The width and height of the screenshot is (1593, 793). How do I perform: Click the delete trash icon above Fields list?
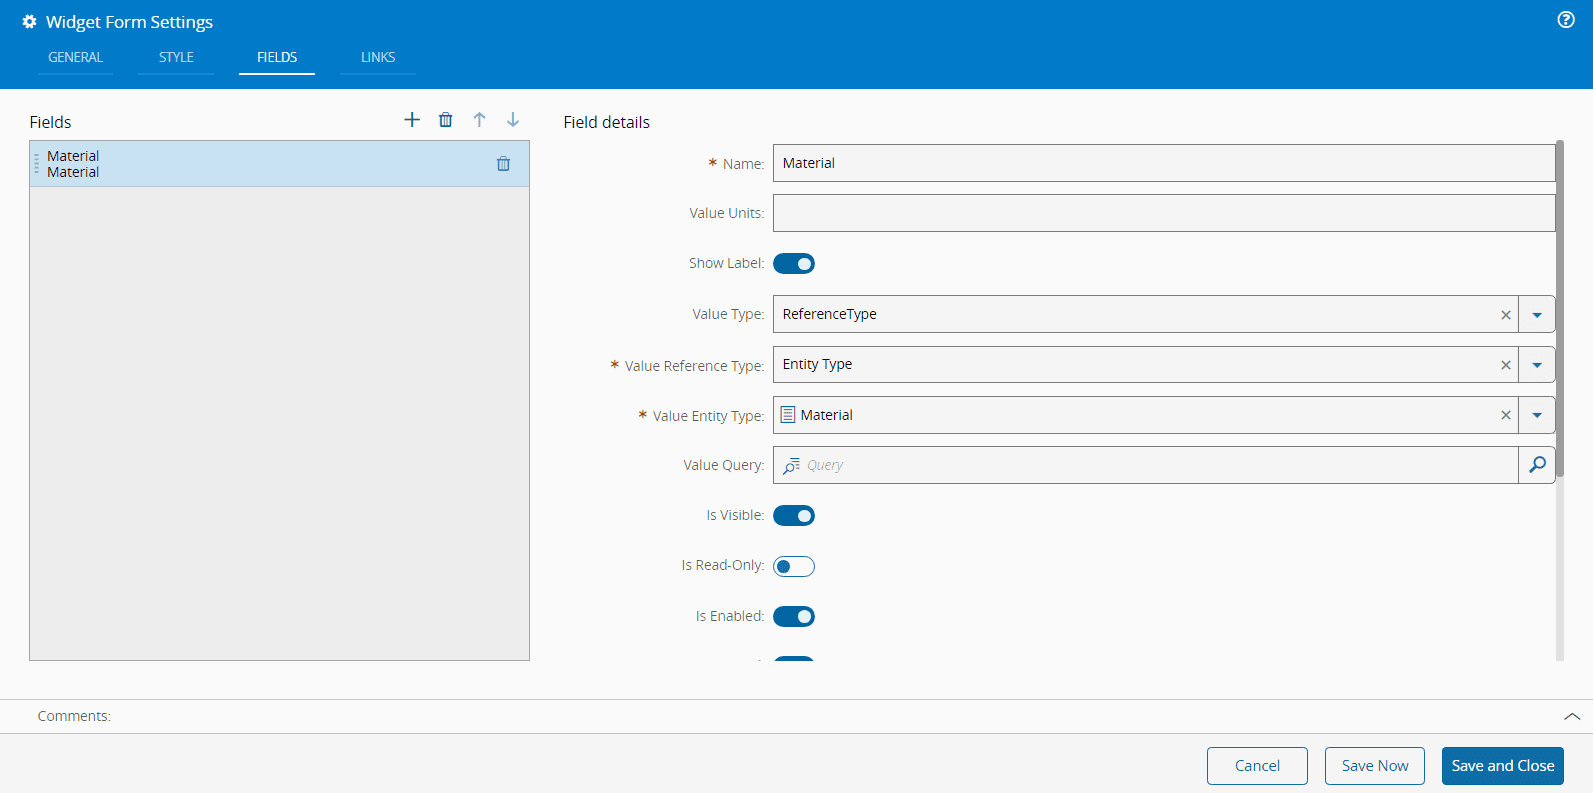point(446,120)
